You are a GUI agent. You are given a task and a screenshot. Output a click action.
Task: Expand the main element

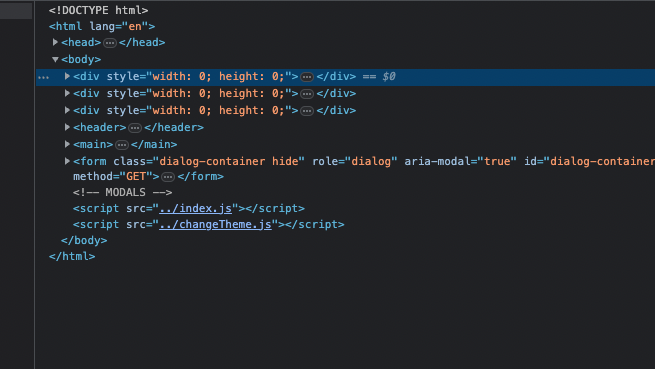[x=67, y=144]
